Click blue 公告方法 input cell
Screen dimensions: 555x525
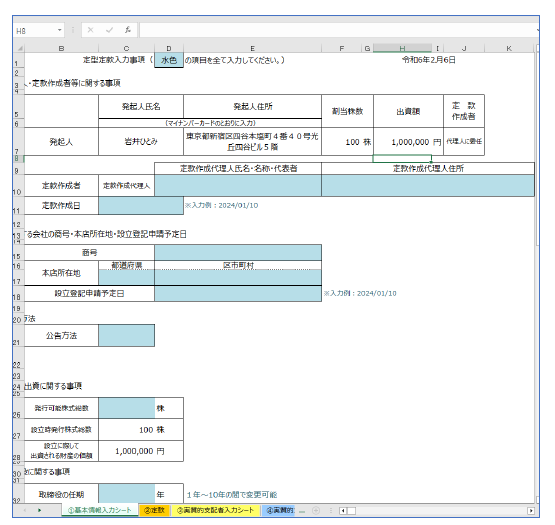126,336
